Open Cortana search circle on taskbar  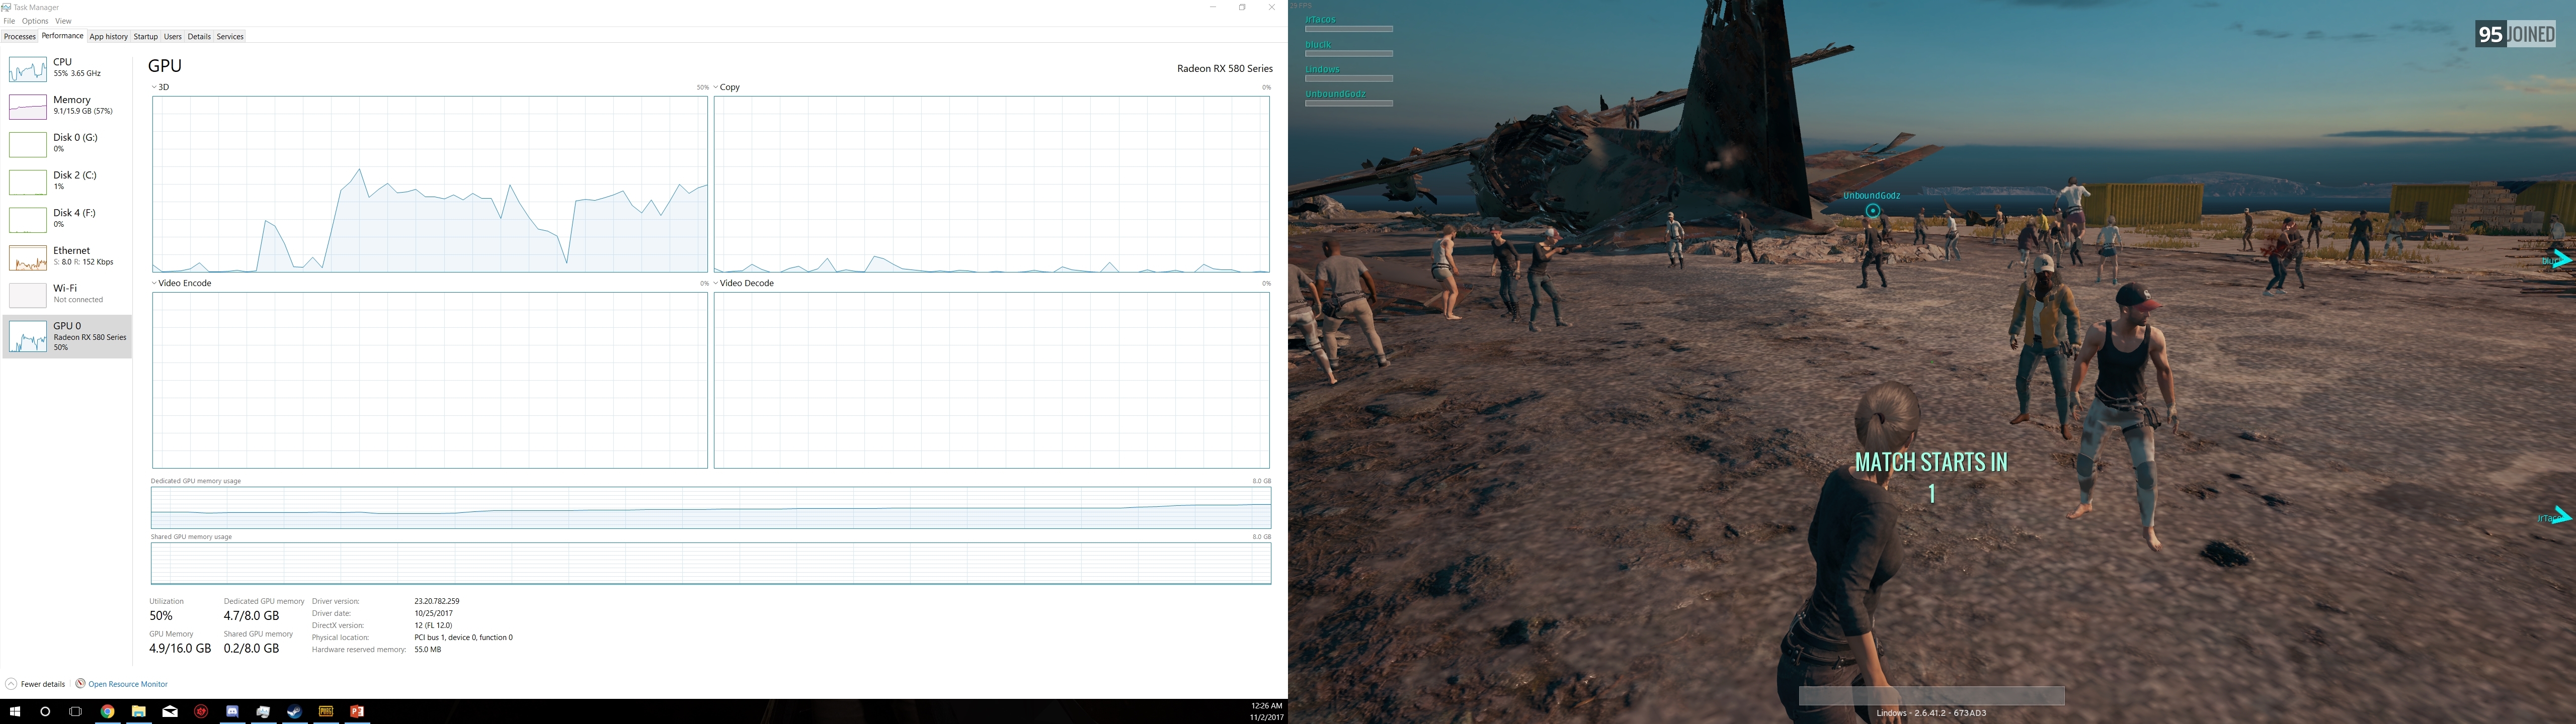tap(45, 712)
